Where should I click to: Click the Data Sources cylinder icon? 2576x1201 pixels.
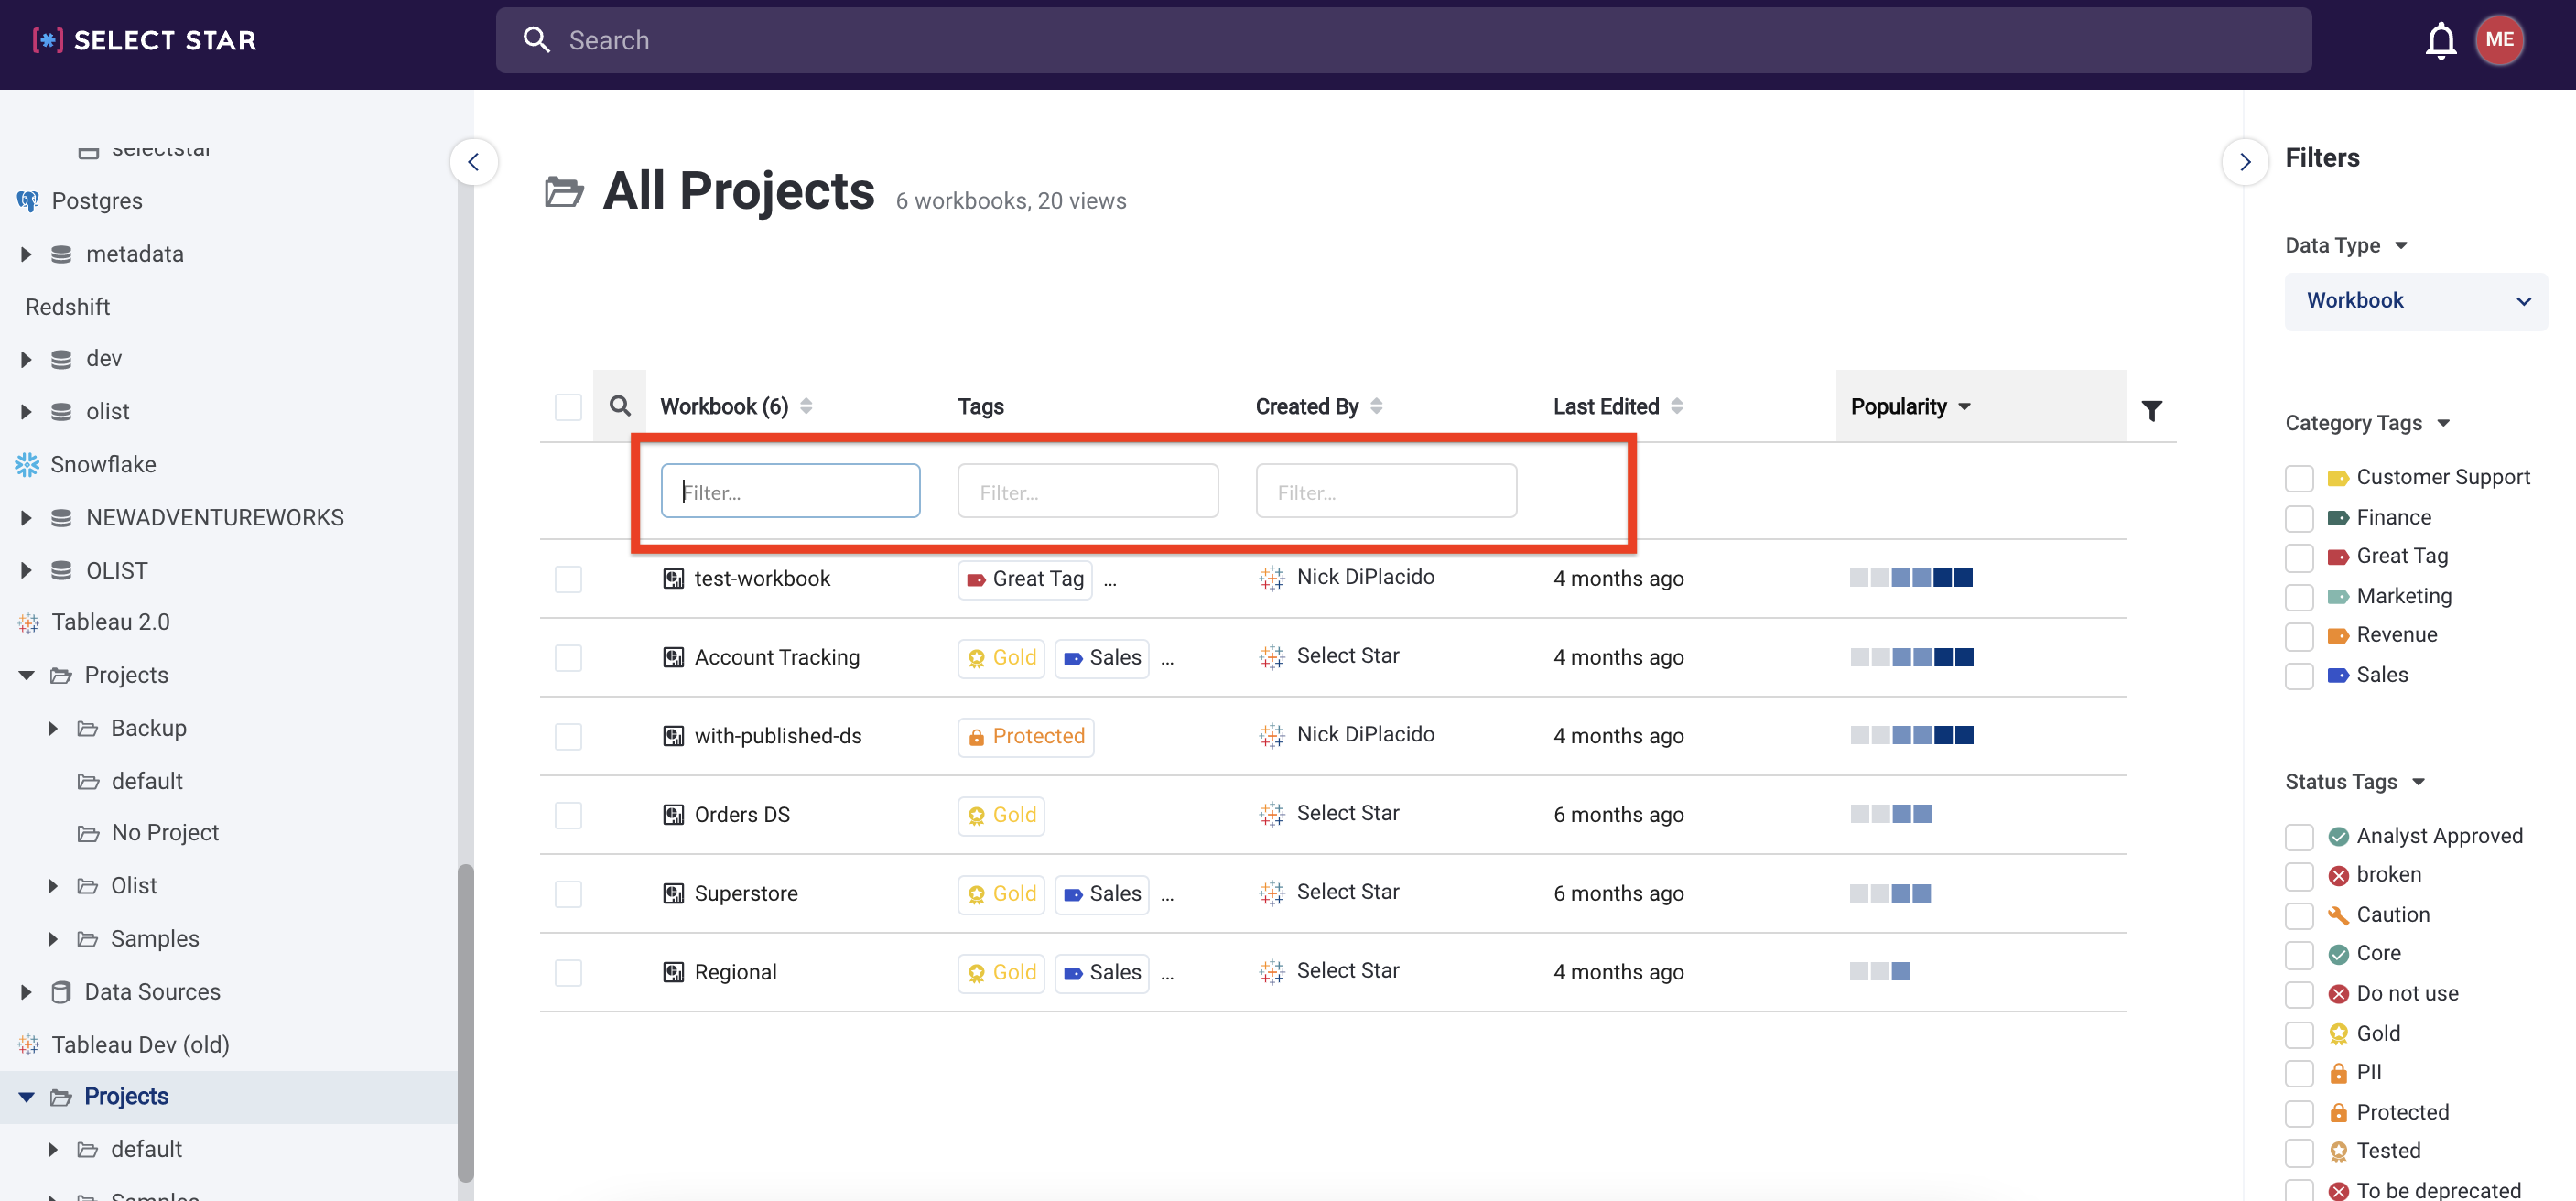[61, 992]
